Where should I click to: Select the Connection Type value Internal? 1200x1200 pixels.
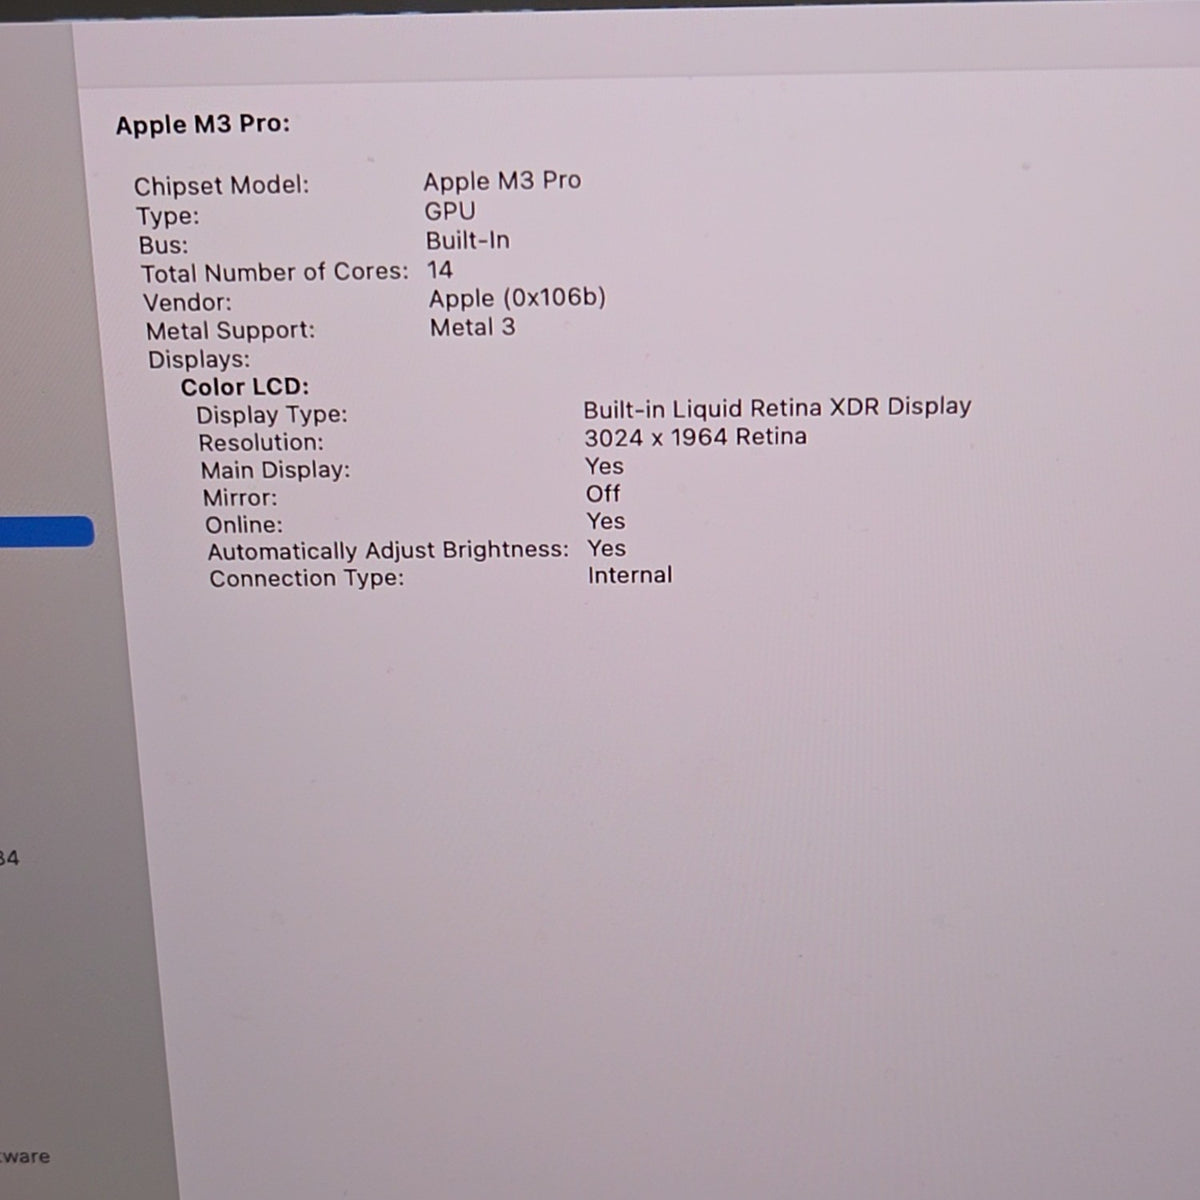pyautogui.click(x=630, y=575)
